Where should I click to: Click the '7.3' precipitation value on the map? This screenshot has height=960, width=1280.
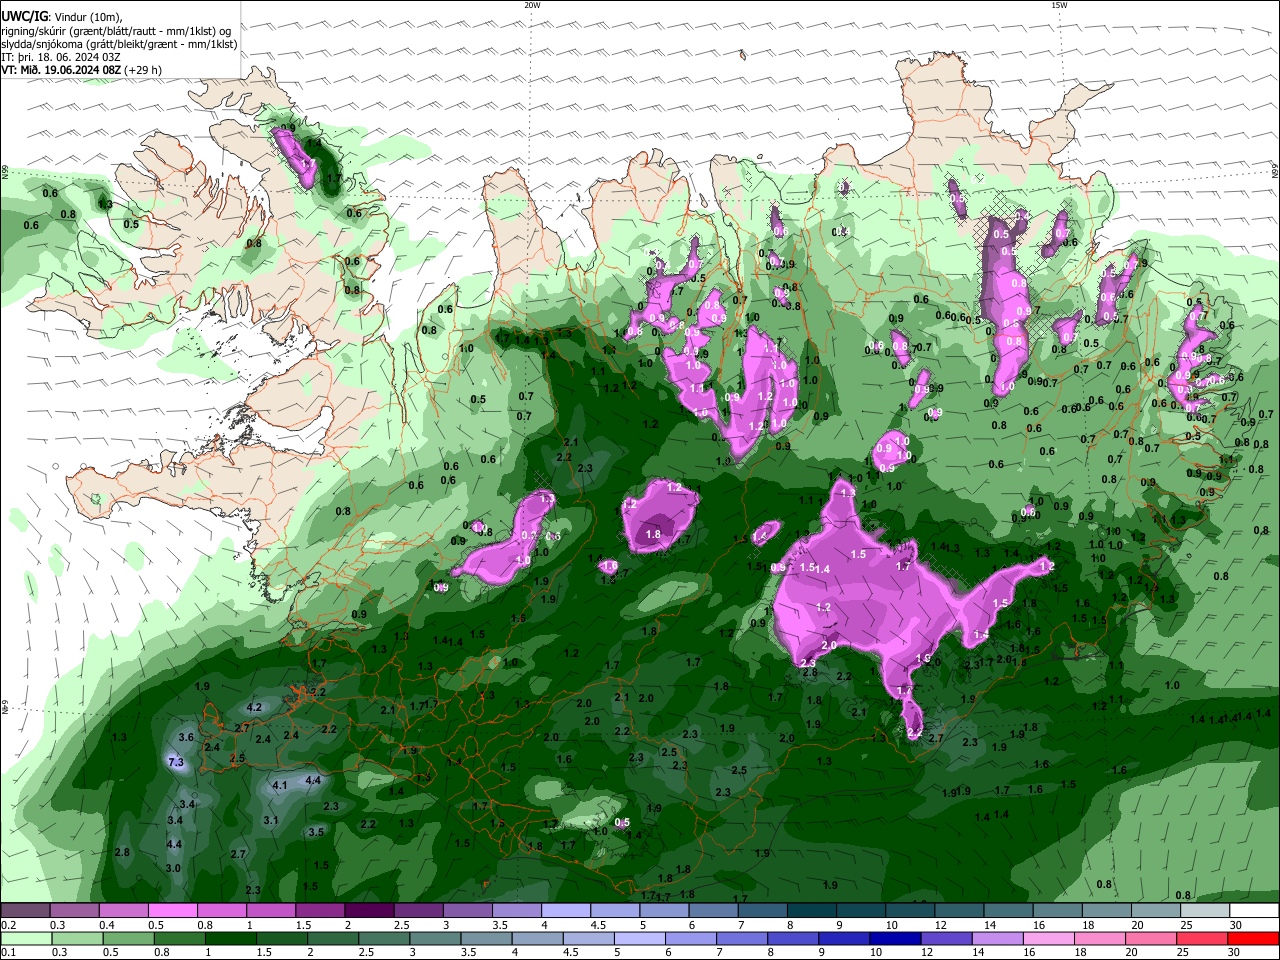click(x=177, y=763)
